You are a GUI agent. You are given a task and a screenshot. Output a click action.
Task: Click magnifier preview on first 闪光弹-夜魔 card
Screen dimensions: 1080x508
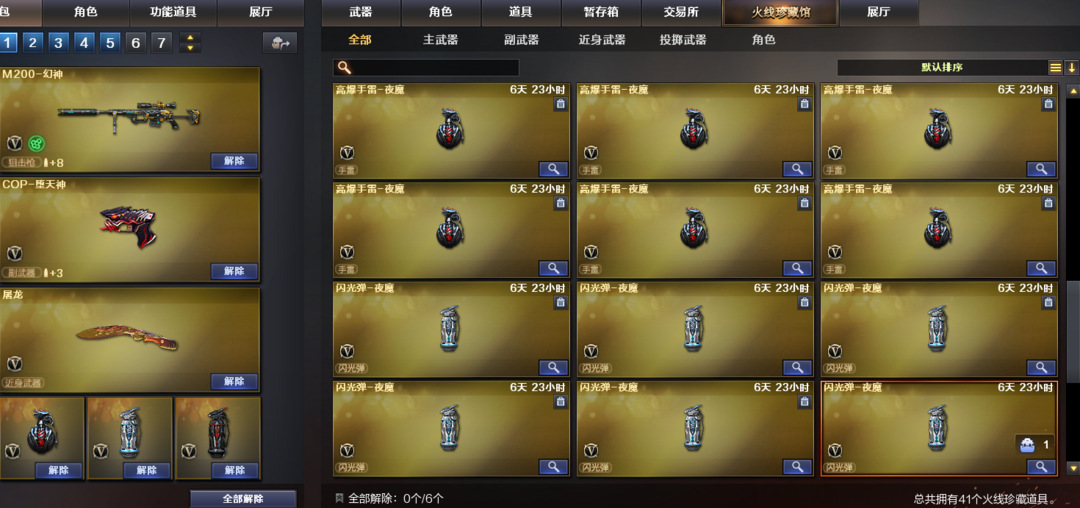[x=553, y=367]
